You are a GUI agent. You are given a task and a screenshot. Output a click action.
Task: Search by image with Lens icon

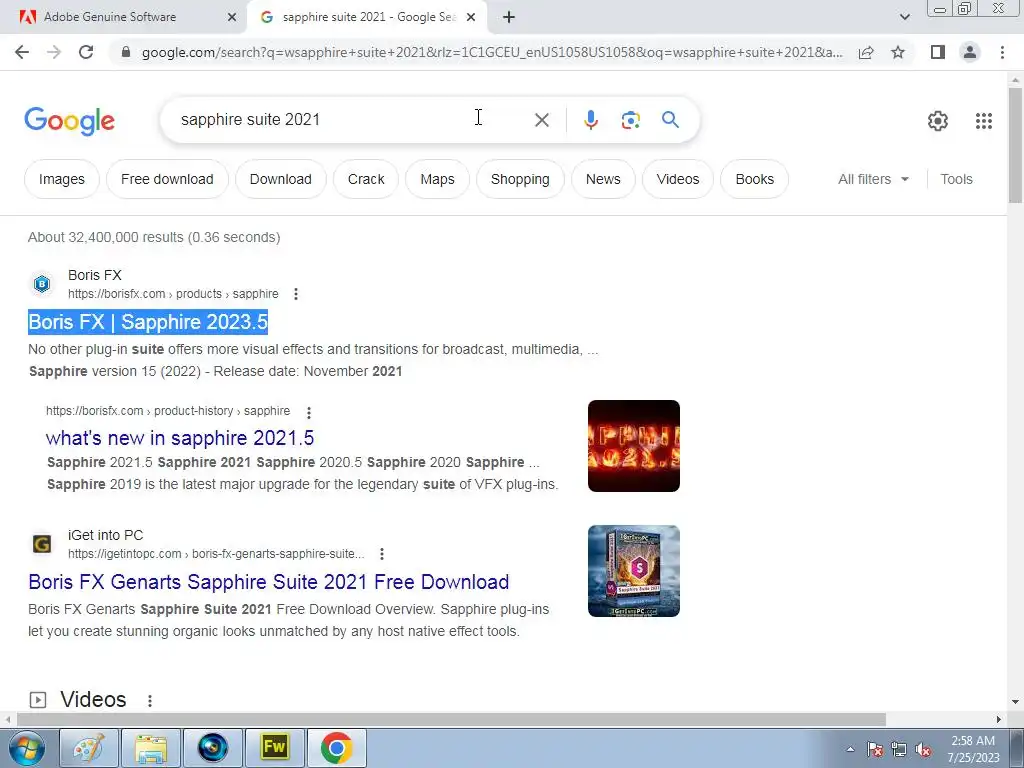coord(630,120)
